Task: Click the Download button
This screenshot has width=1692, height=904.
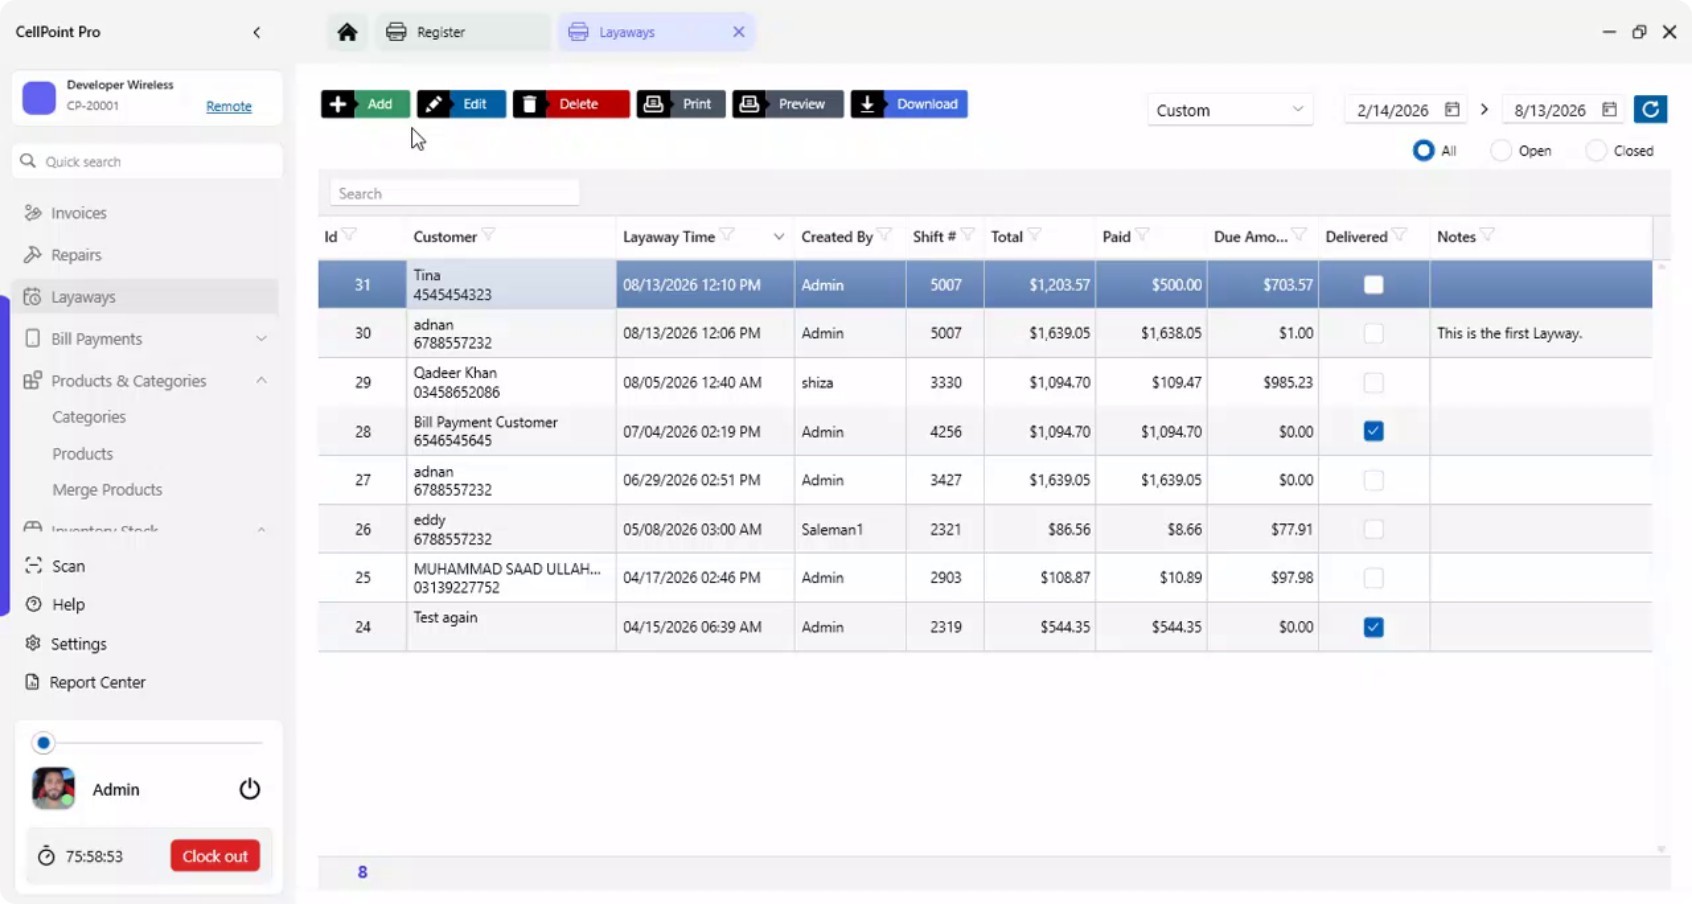Action: (x=909, y=104)
